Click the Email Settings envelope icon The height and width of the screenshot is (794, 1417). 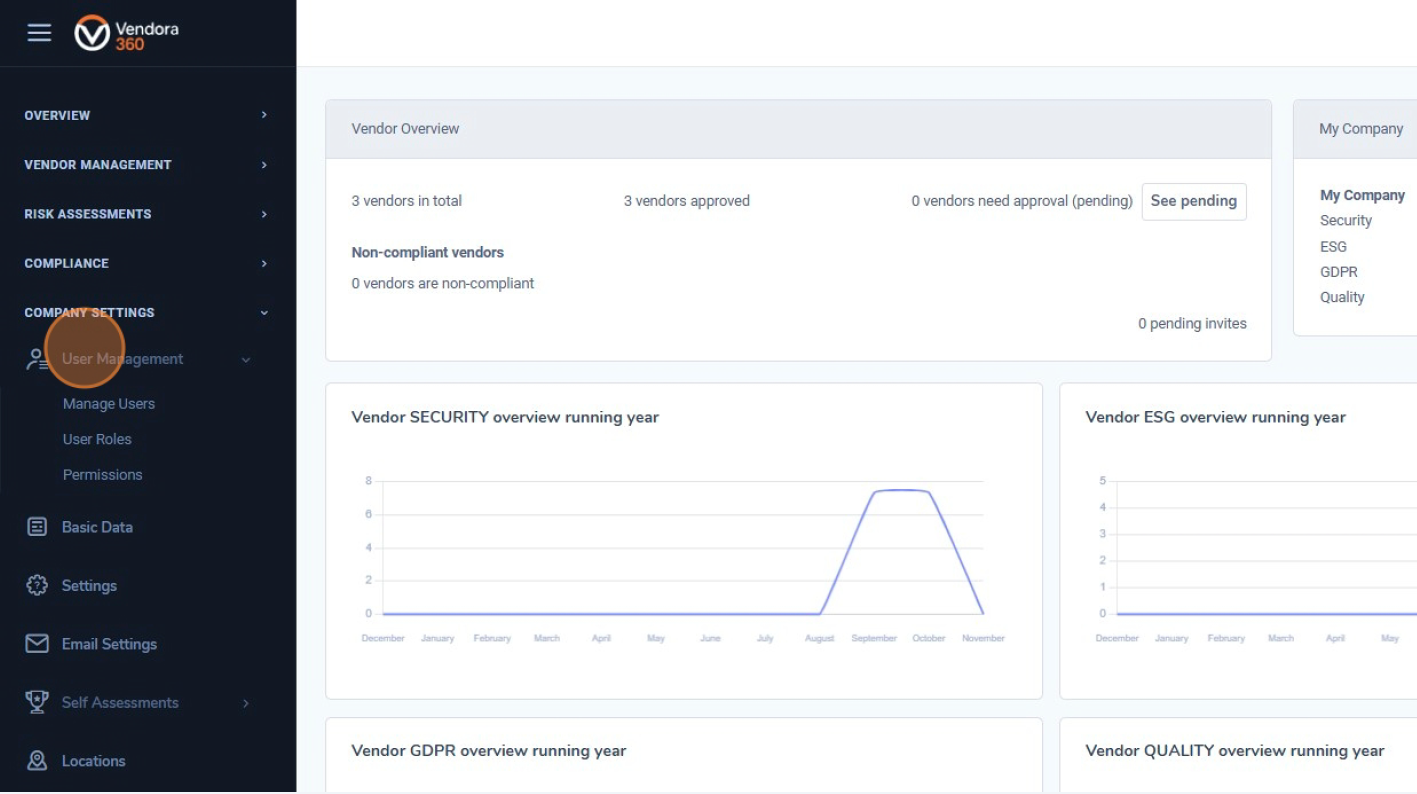37,644
